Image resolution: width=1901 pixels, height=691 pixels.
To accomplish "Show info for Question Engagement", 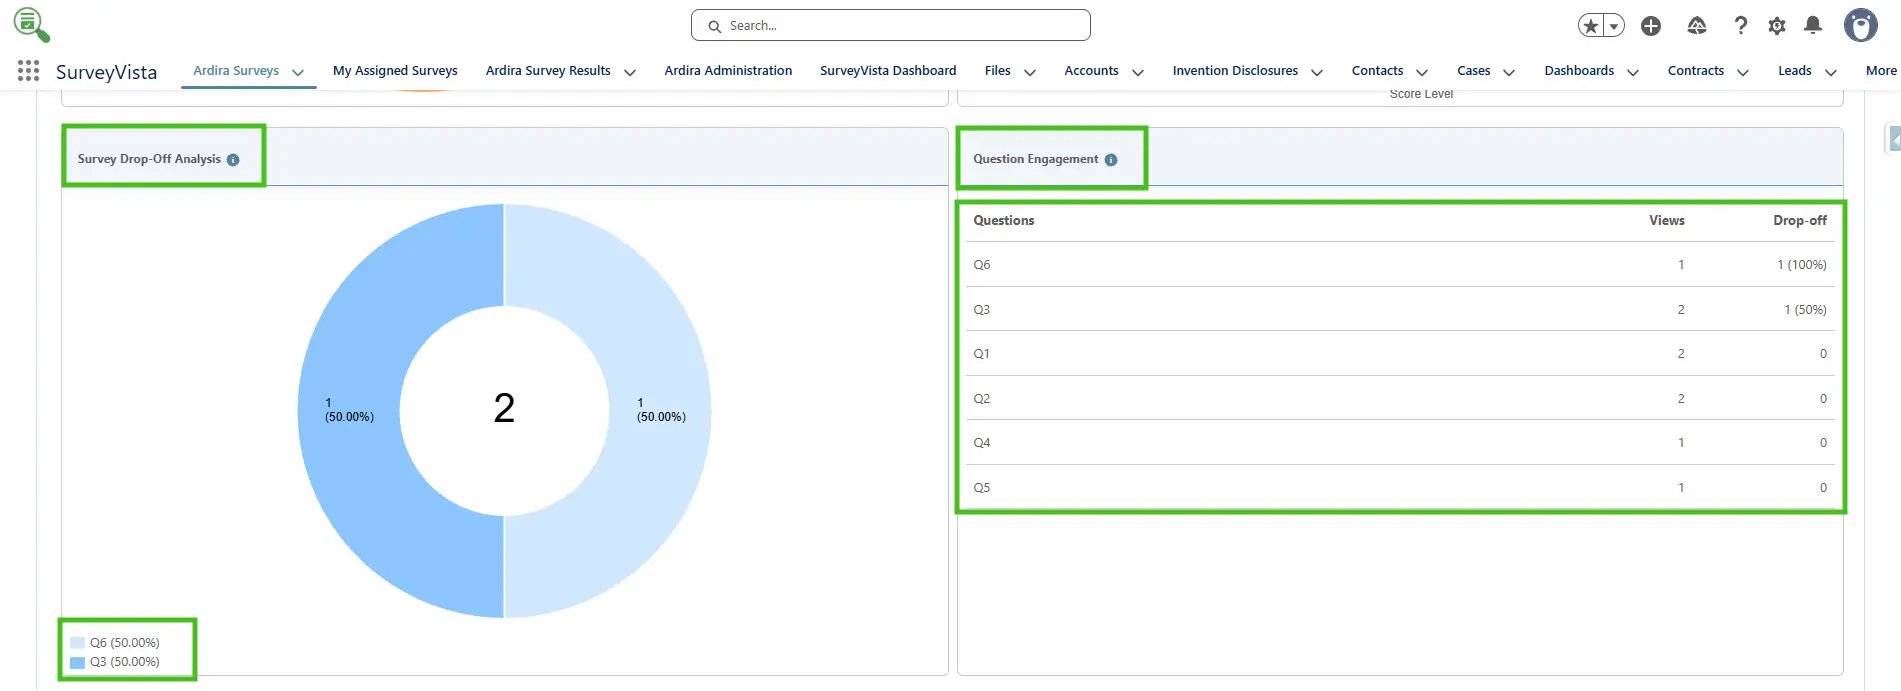I will (x=1111, y=160).
